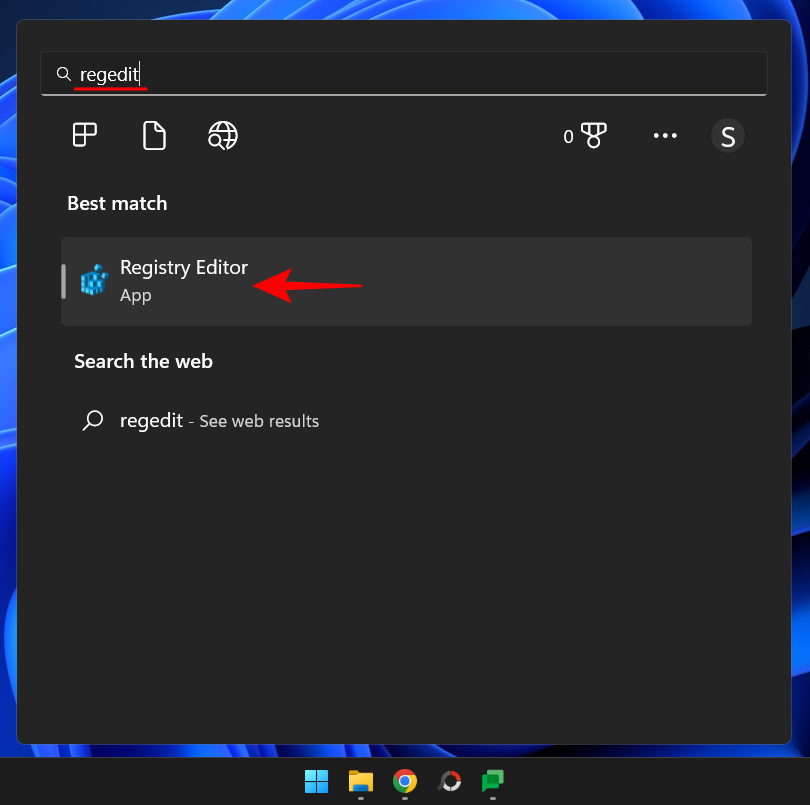
Task: Select the Best match section heading
Action: (117, 203)
